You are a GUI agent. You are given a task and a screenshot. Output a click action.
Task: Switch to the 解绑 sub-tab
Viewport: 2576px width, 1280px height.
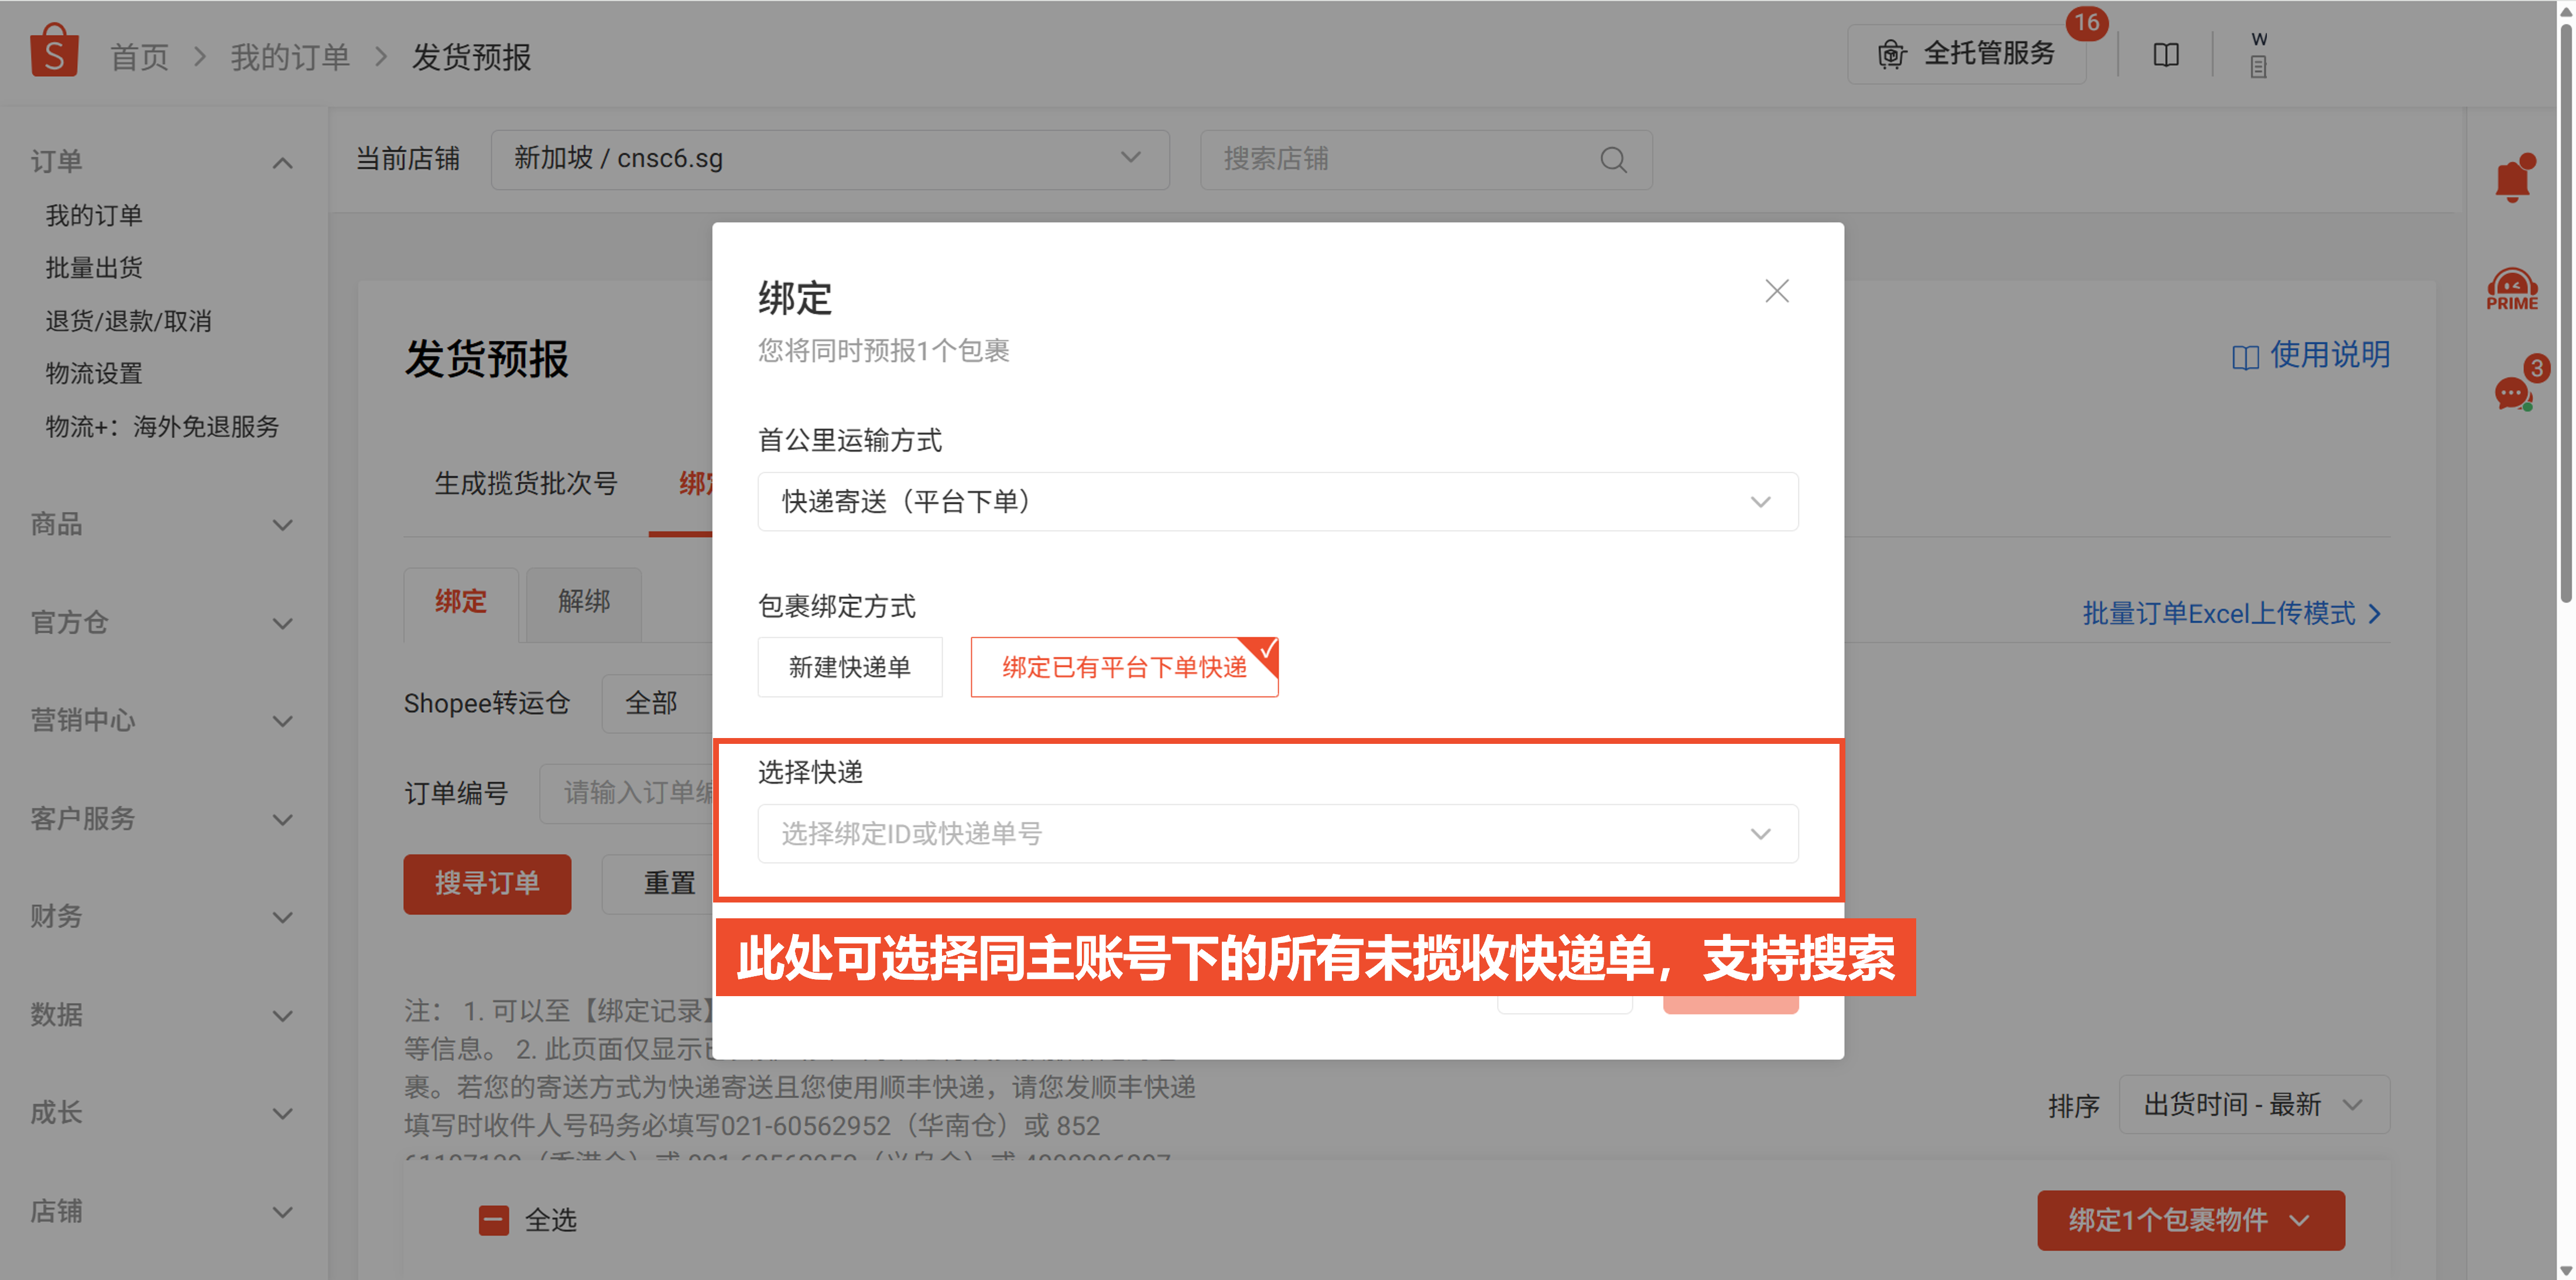(584, 602)
